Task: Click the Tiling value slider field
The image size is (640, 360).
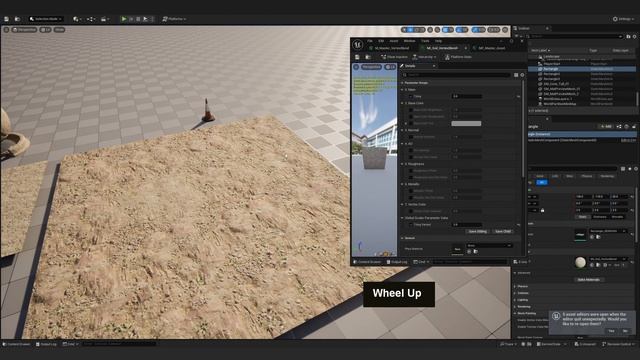Action: (x=467, y=96)
